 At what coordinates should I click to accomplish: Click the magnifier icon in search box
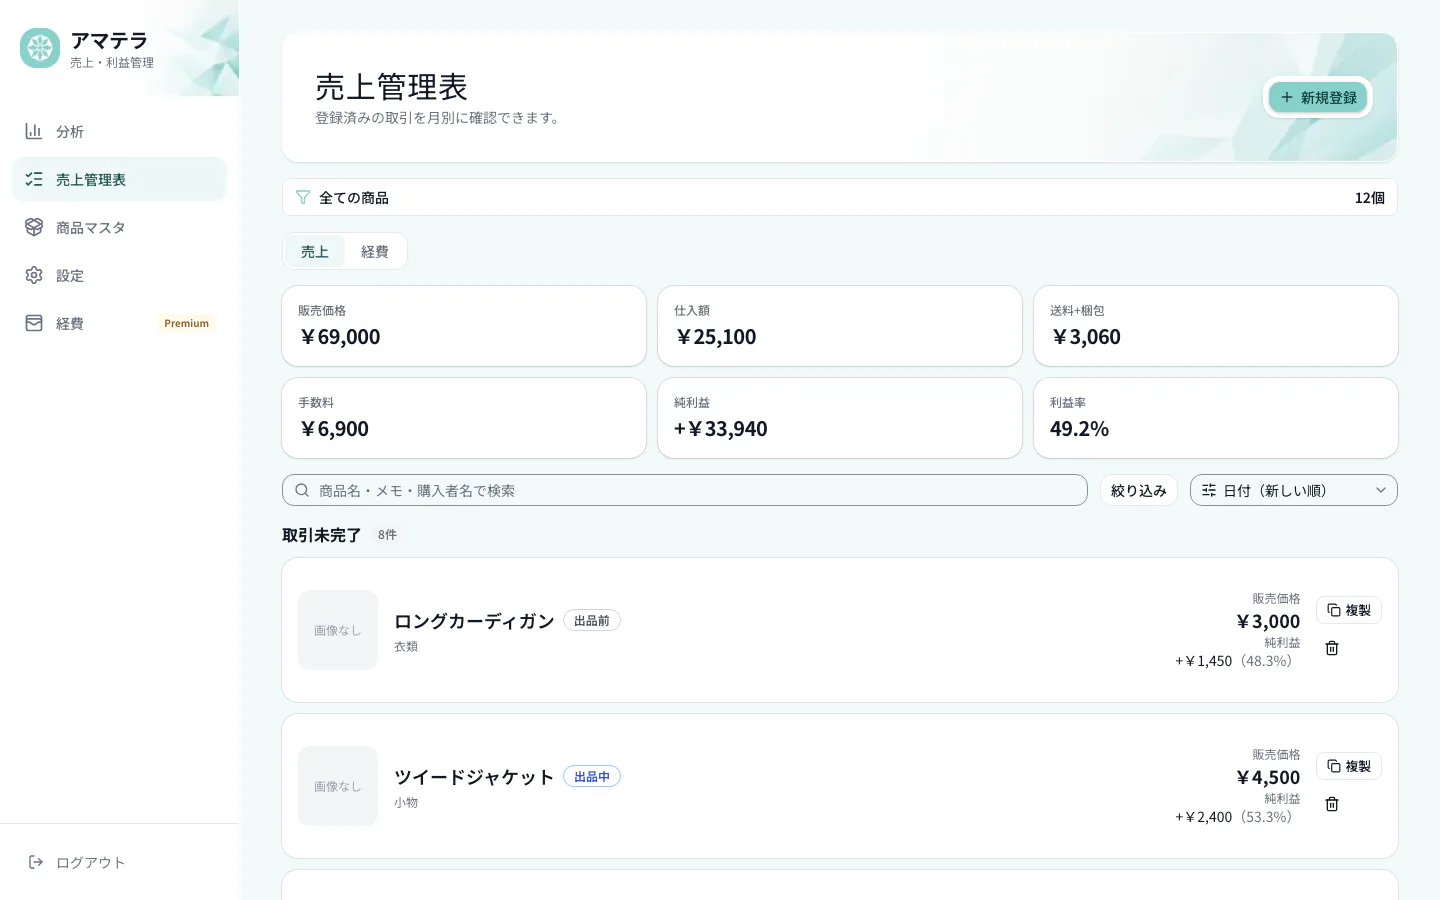click(x=302, y=490)
